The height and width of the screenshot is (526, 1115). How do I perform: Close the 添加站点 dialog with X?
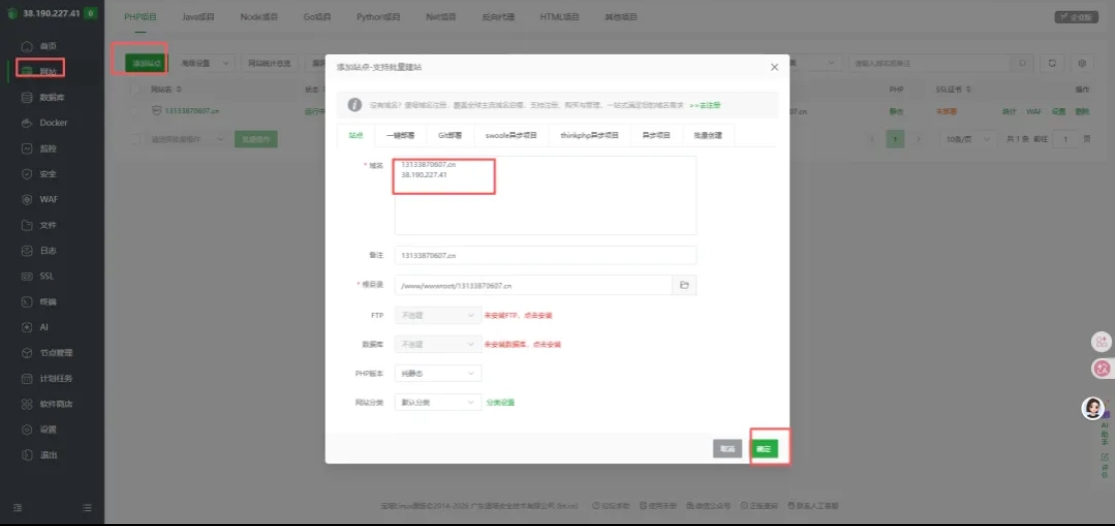[x=774, y=67]
